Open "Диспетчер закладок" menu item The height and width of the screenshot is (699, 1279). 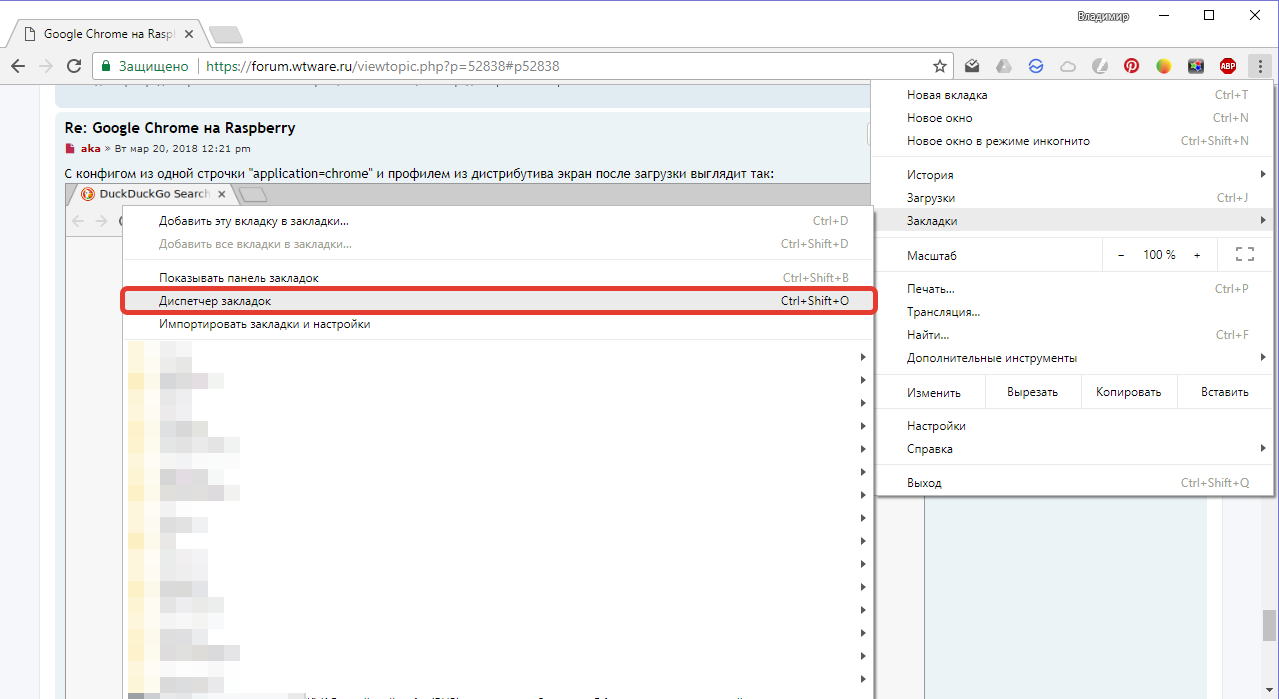tap(215, 301)
